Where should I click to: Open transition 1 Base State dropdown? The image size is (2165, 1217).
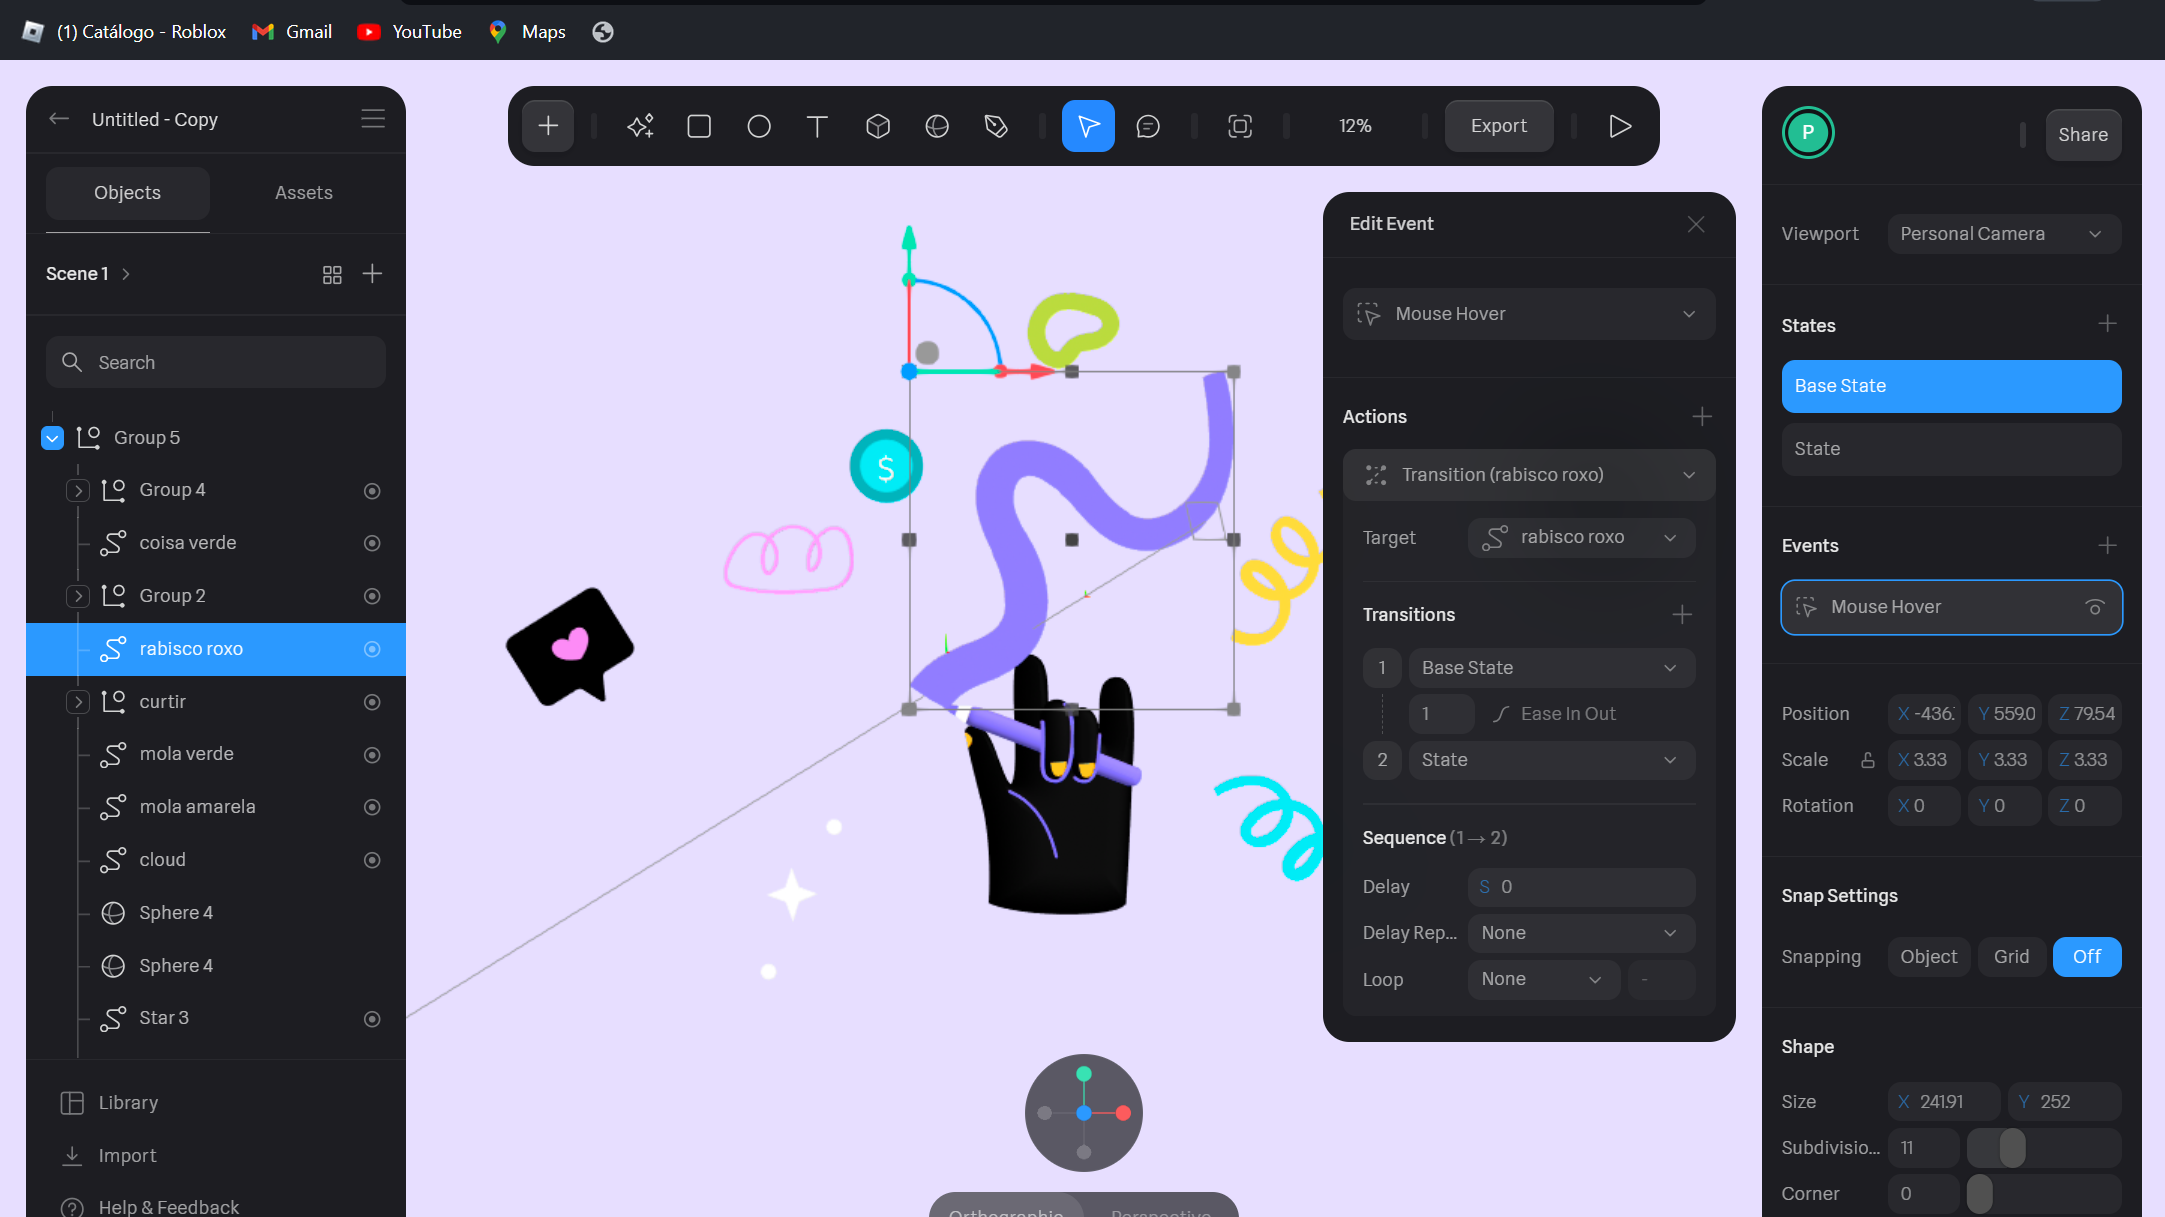point(1551,668)
